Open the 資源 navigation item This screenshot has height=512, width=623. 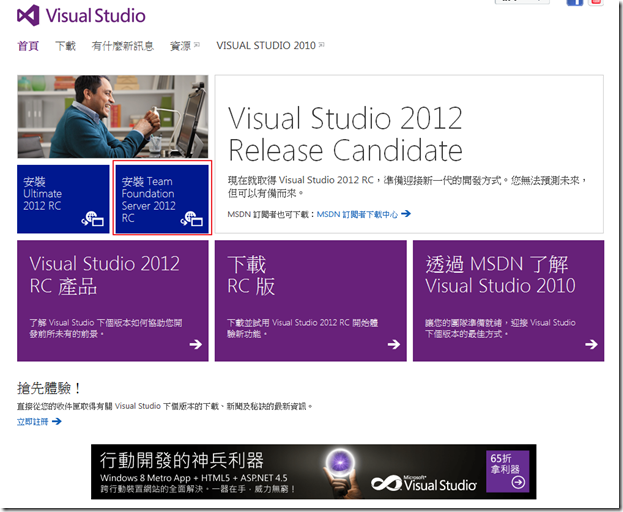coord(180,46)
